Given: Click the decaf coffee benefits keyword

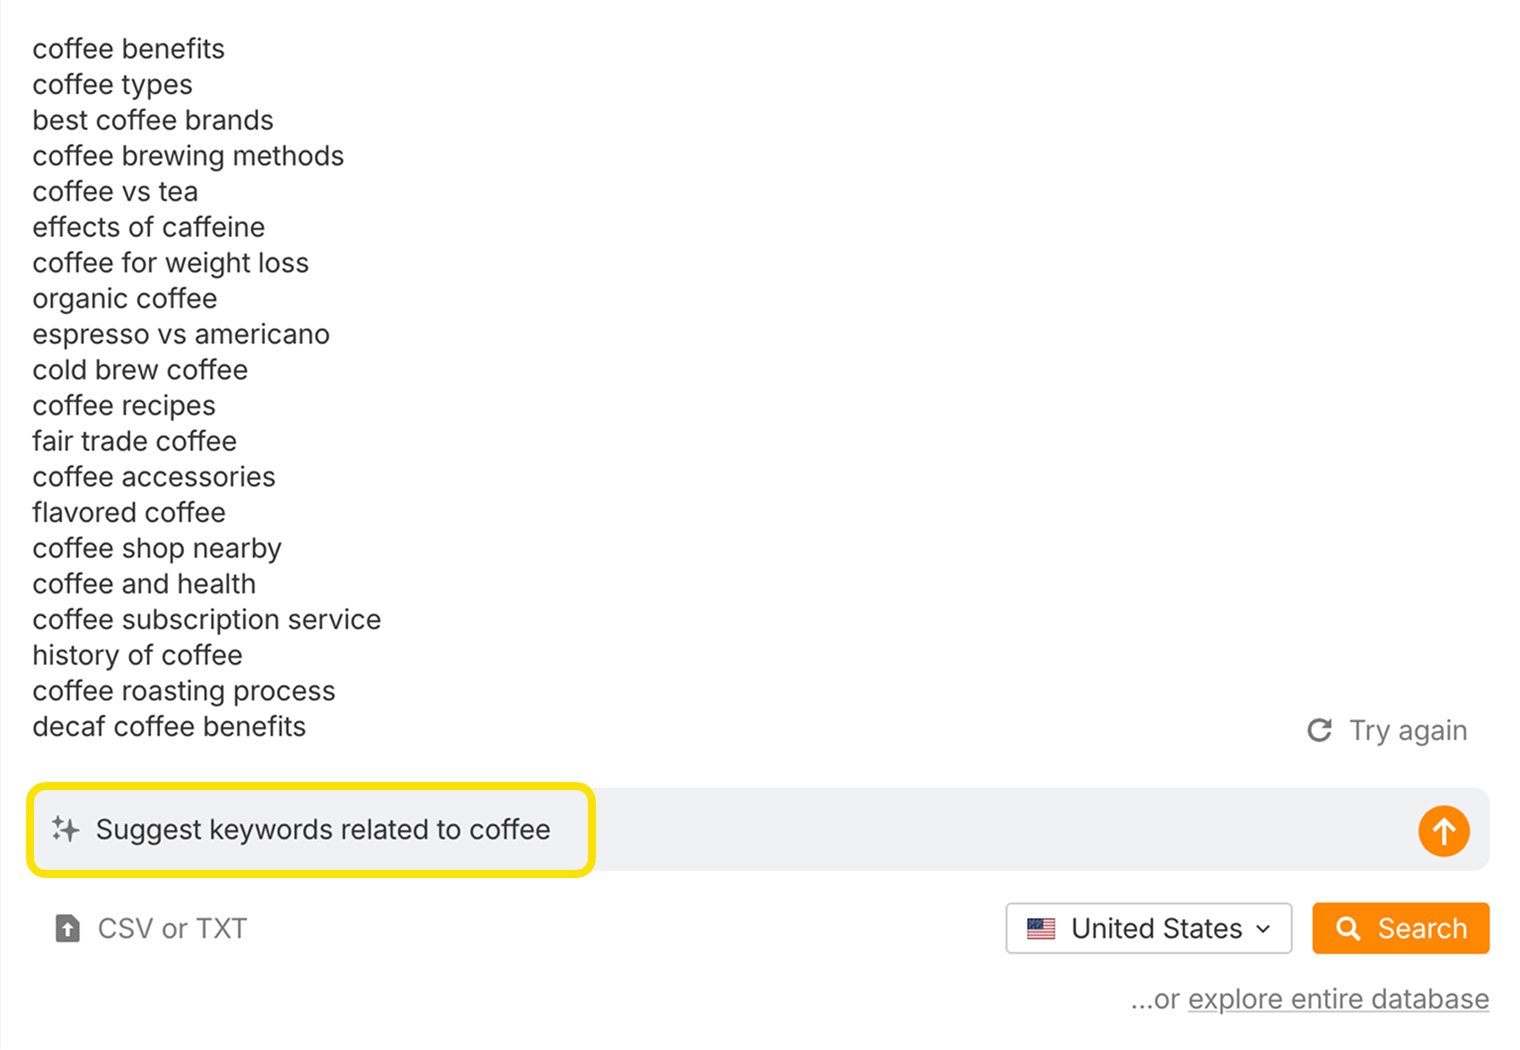Looking at the screenshot, I should pos(169,727).
